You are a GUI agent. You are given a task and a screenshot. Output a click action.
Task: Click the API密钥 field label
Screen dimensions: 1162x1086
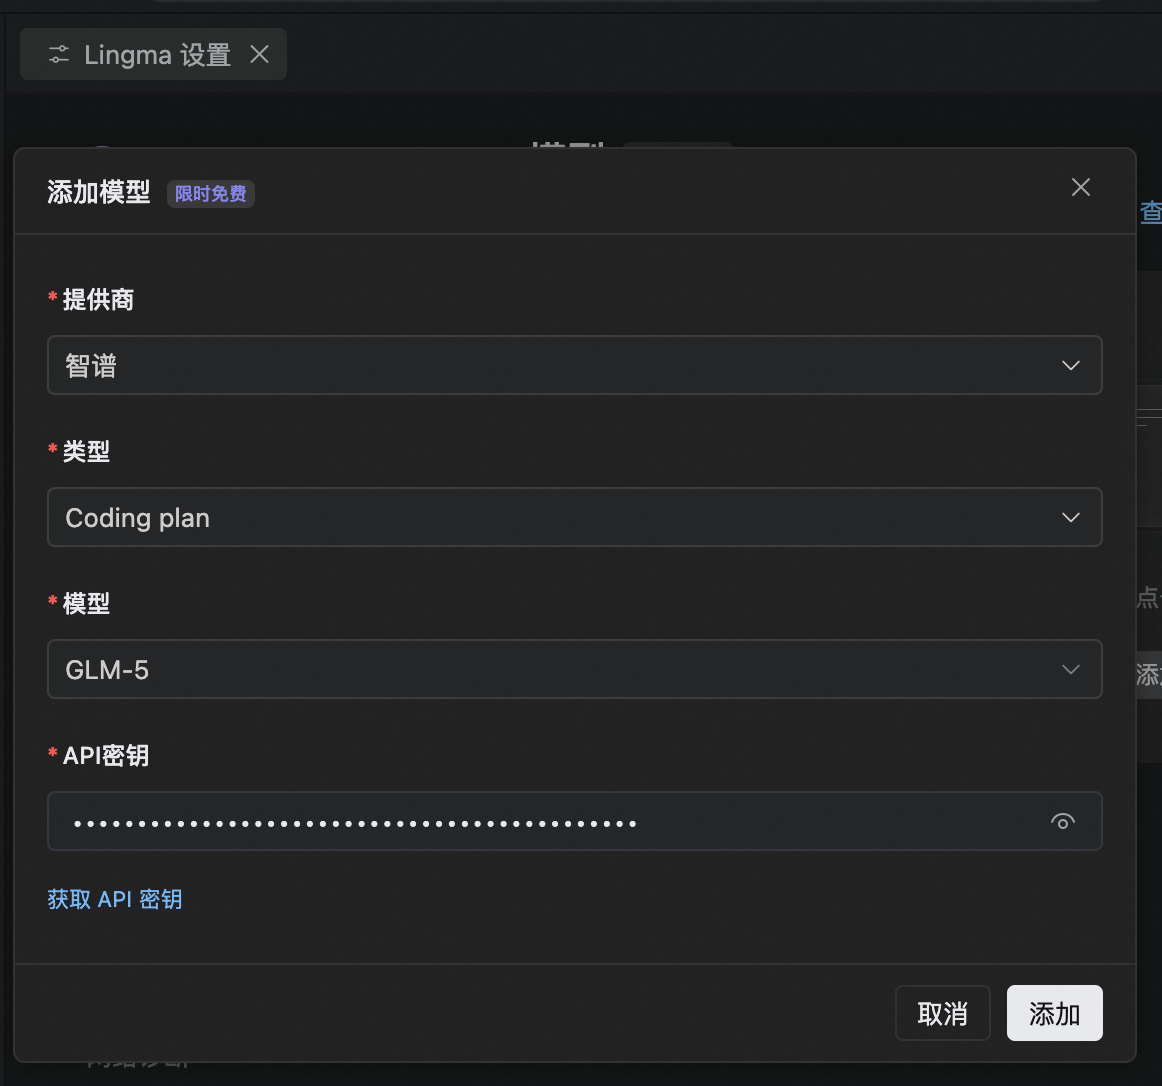pos(106,756)
